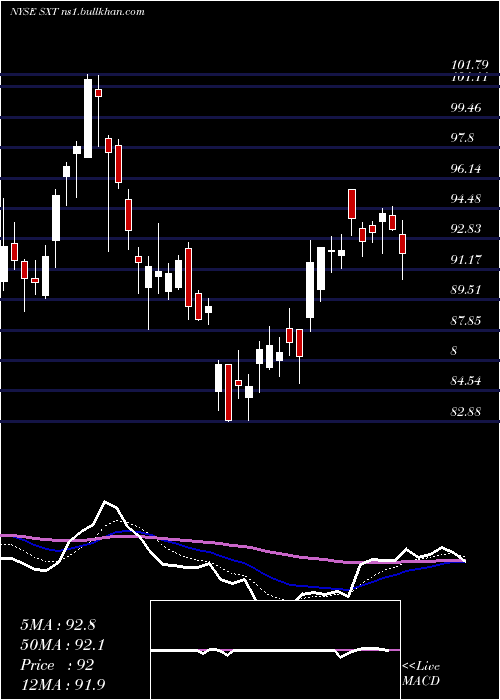This screenshot has height=700, width=500.
Task: Click the 12MA : 91.9 value
Action: (63, 685)
